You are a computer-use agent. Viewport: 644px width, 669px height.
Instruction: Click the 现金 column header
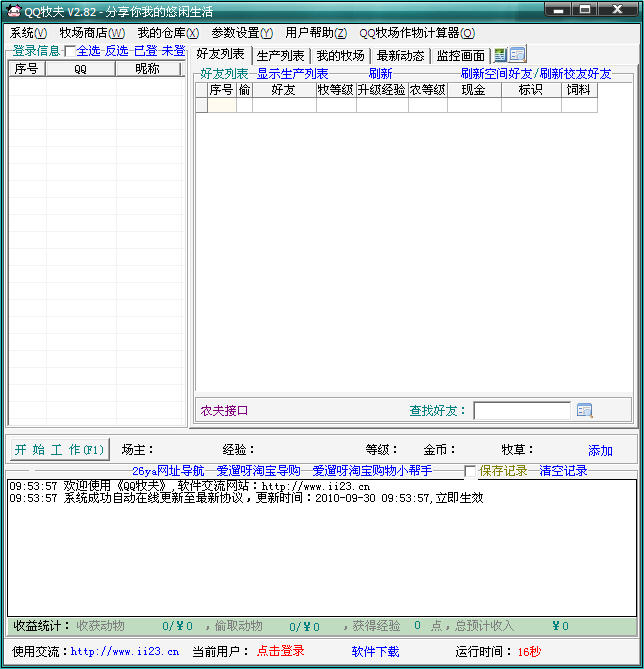(x=474, y=90)
